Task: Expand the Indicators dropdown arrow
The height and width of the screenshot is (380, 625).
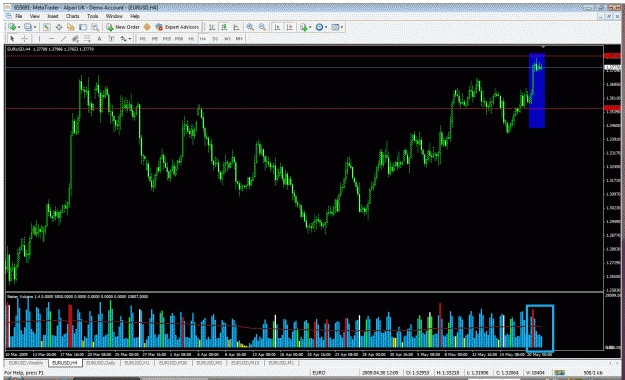Action: pos(310,27)
